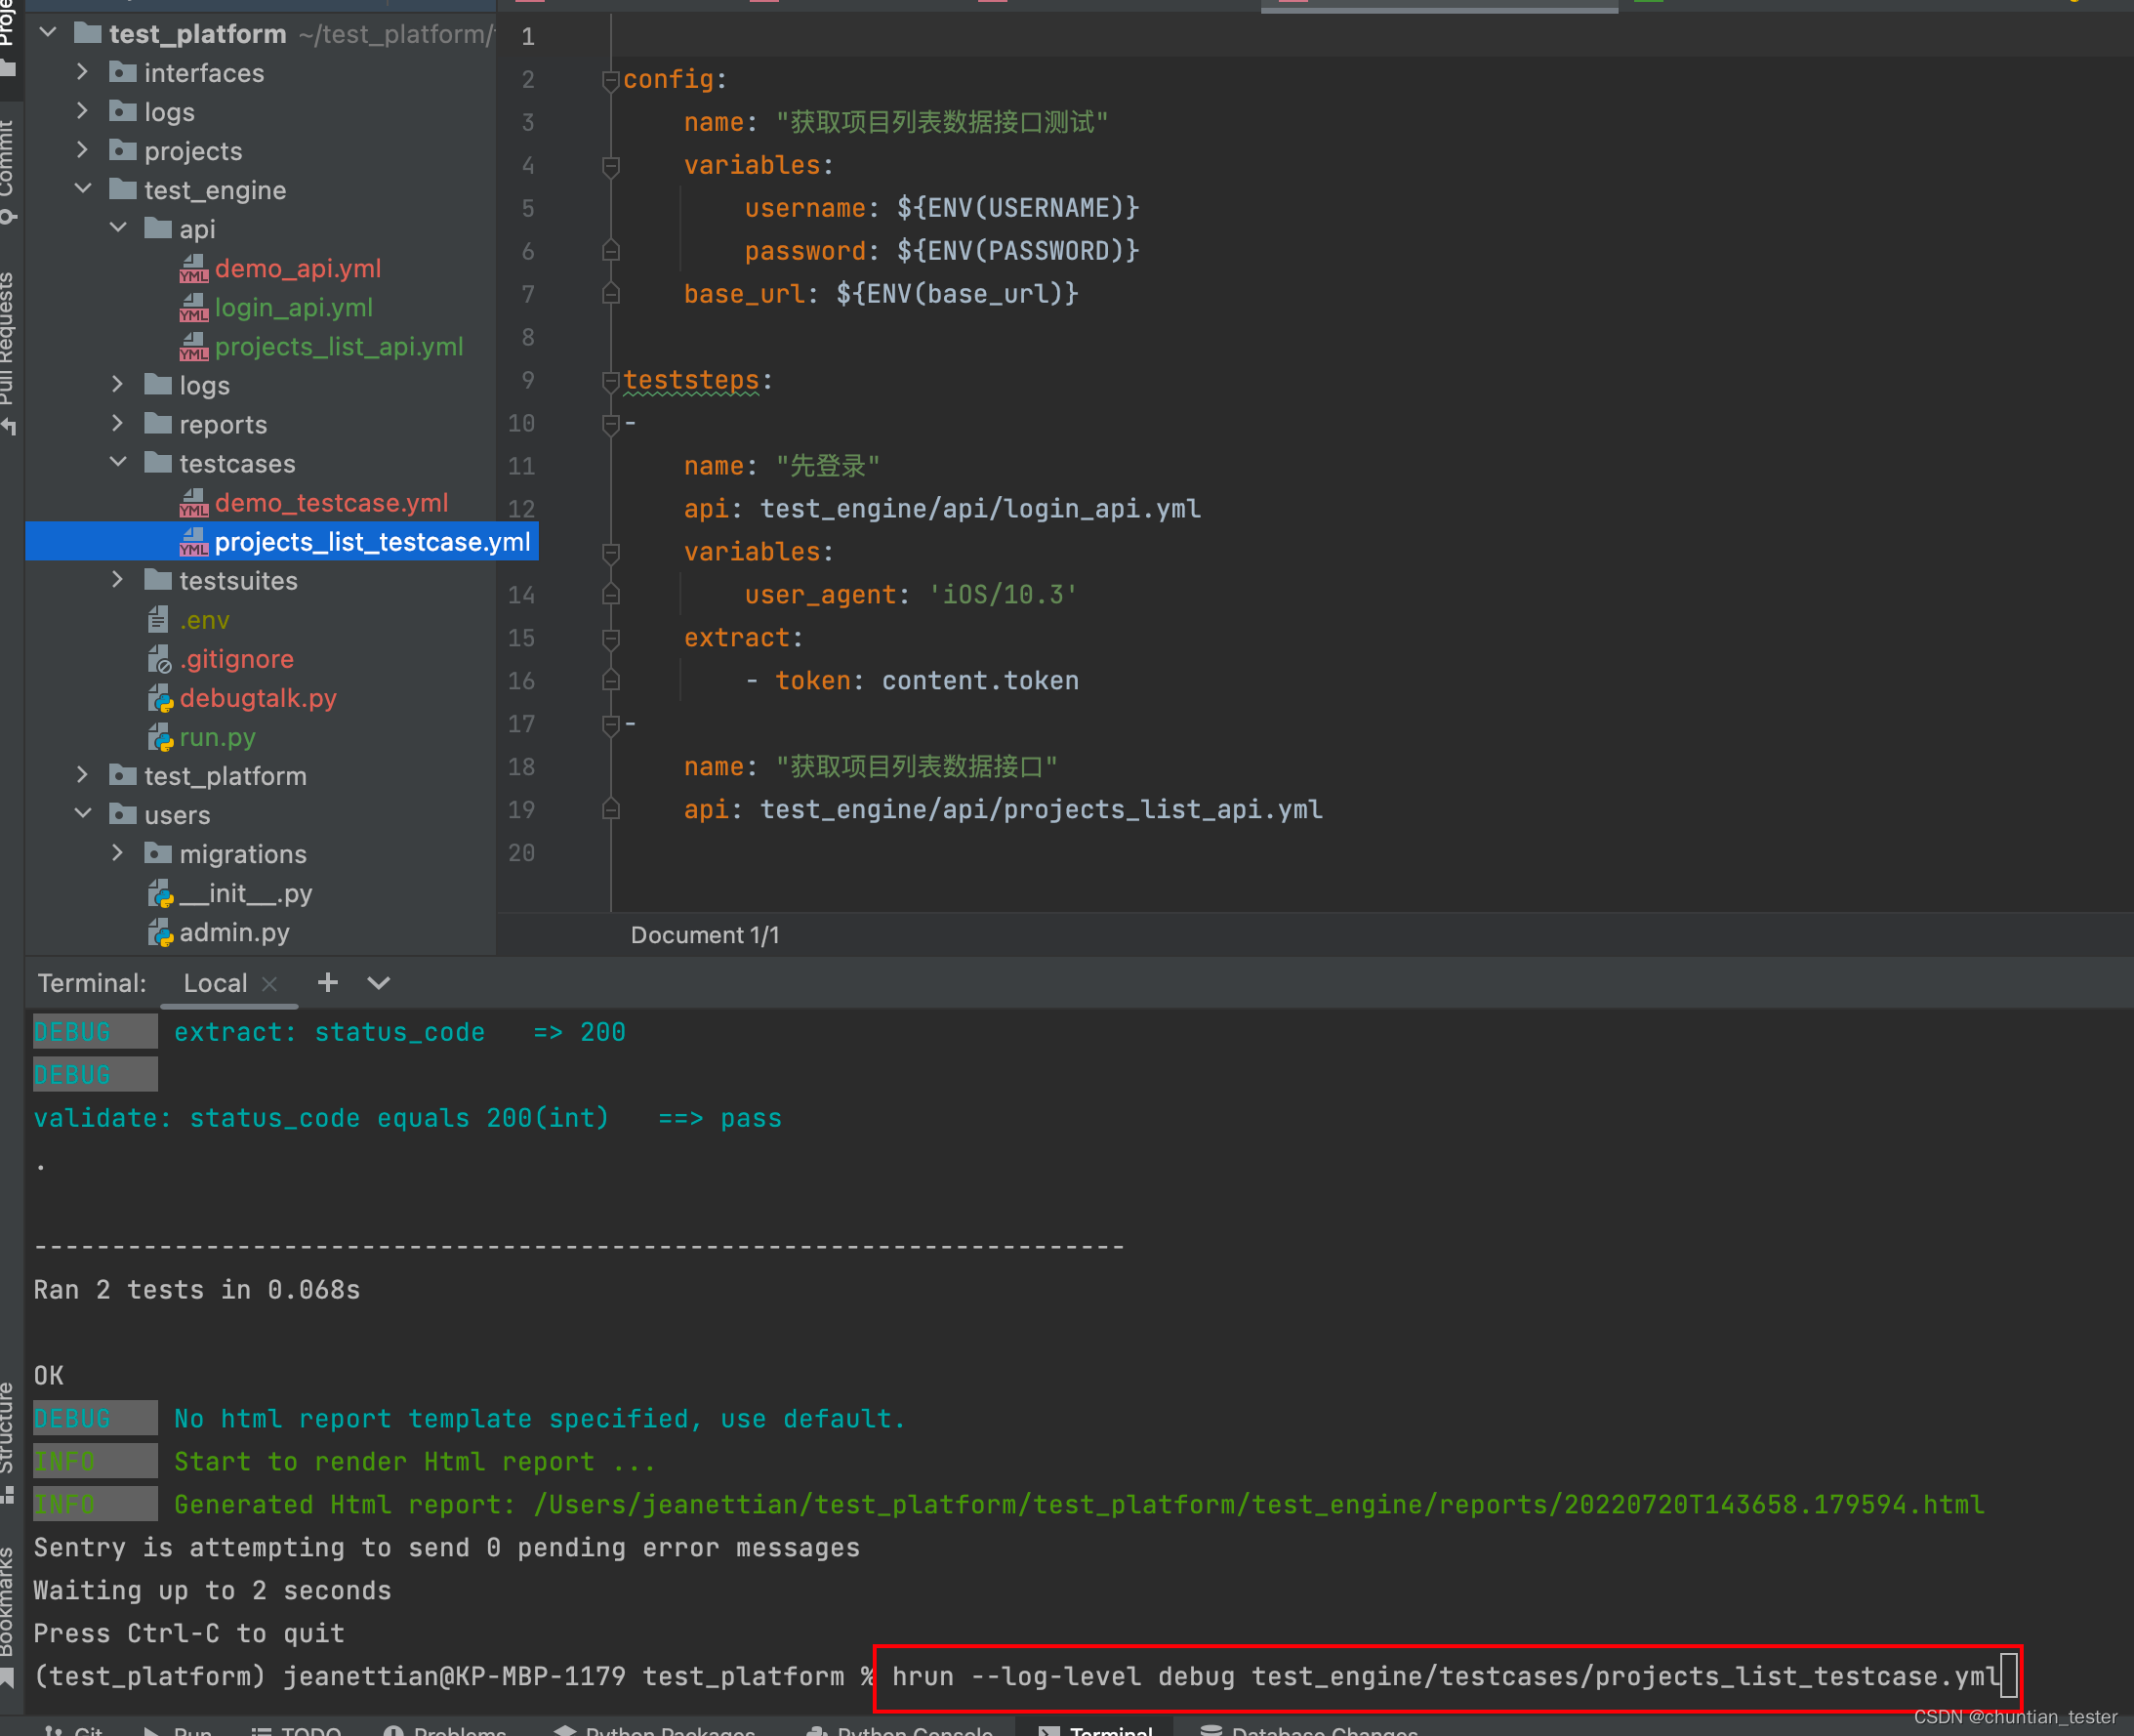Fold the config block in editor gutter
The image size is (2134, 1736).
(610, 80)
